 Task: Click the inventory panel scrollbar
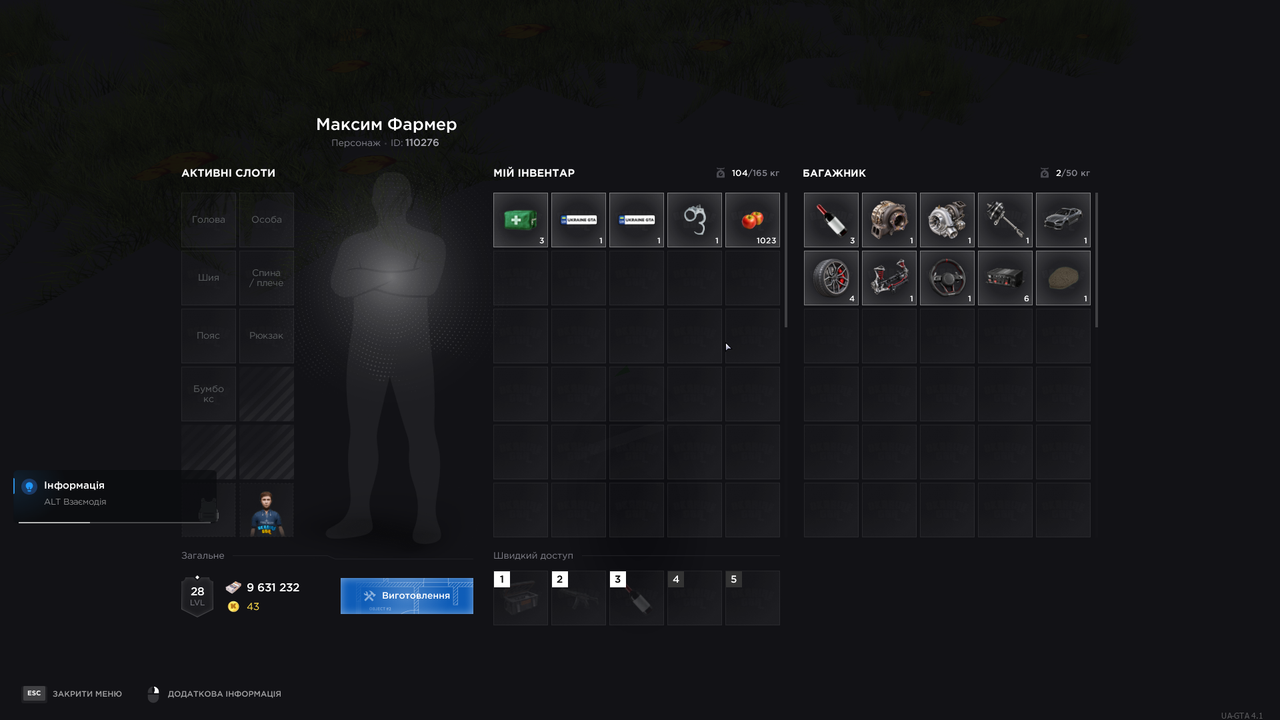click(786, 260)
